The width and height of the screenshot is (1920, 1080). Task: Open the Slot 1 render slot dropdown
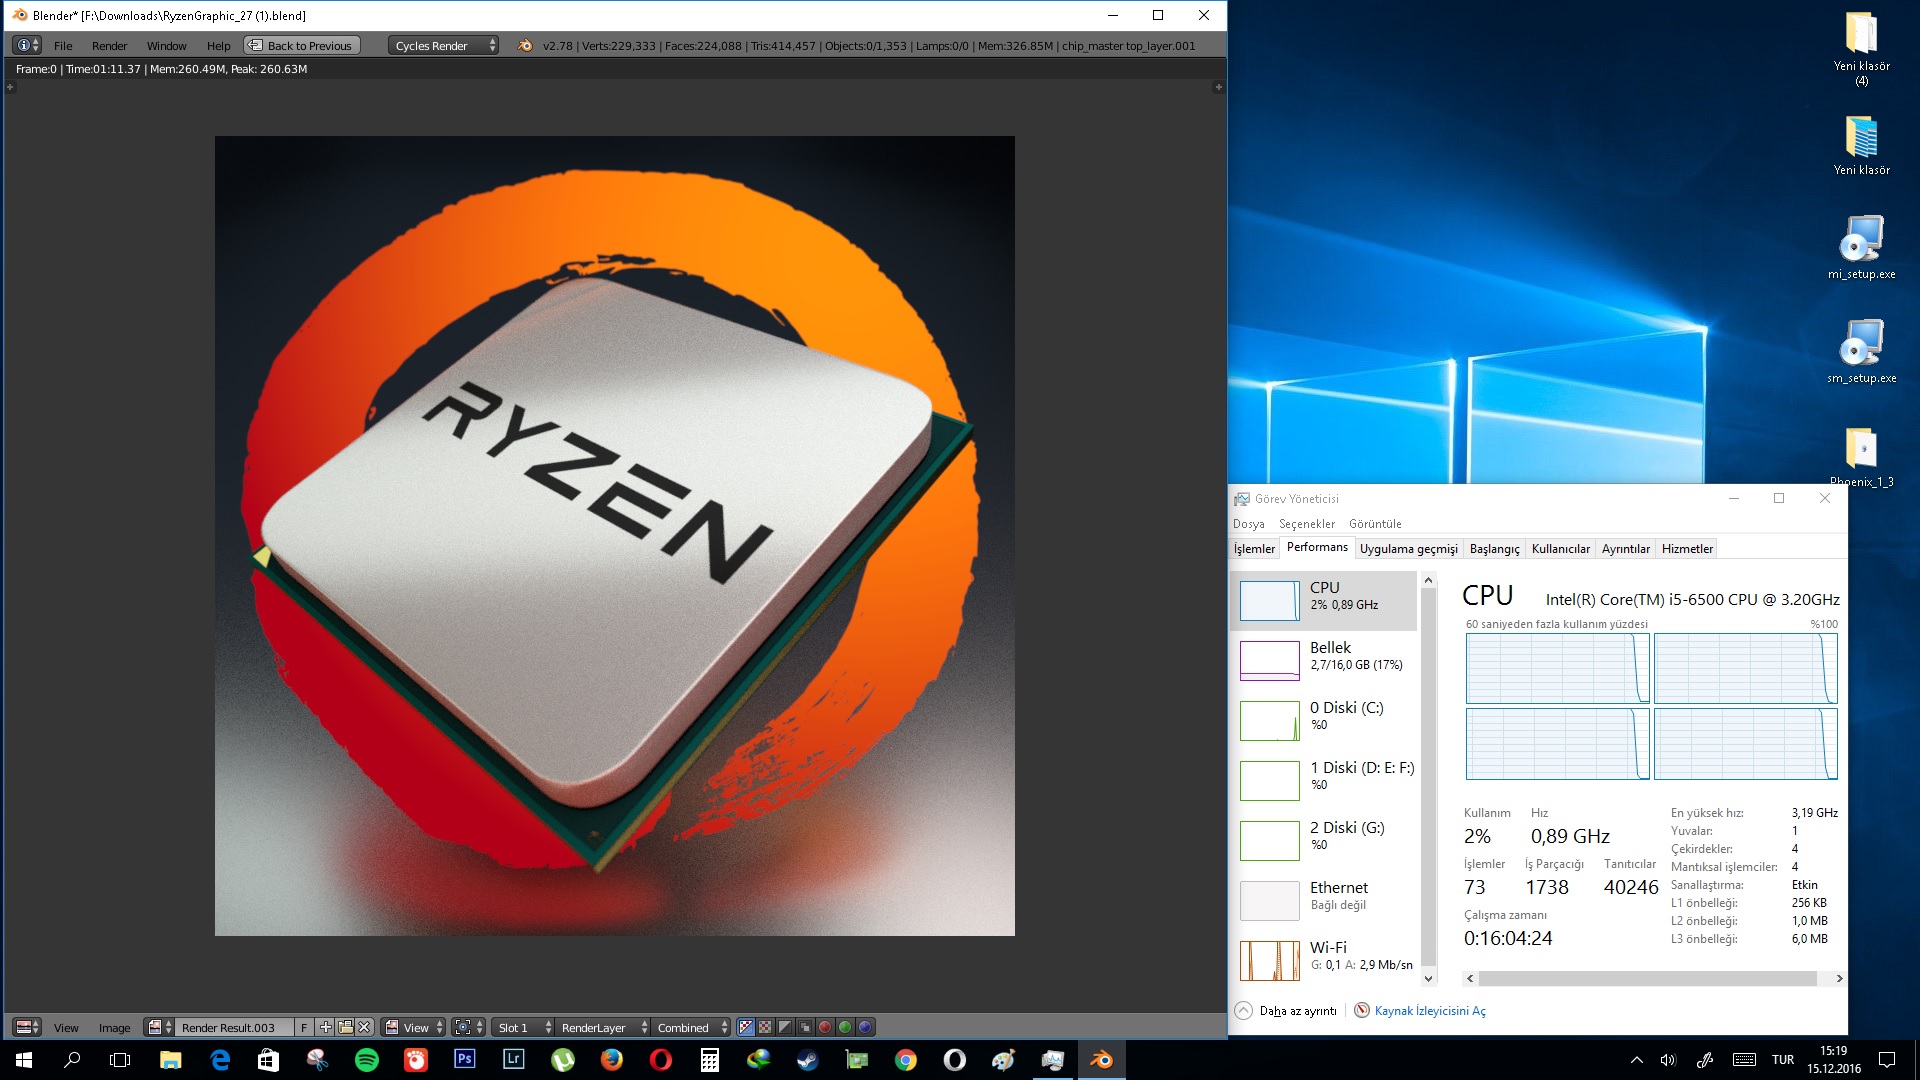click(522, 1027)
